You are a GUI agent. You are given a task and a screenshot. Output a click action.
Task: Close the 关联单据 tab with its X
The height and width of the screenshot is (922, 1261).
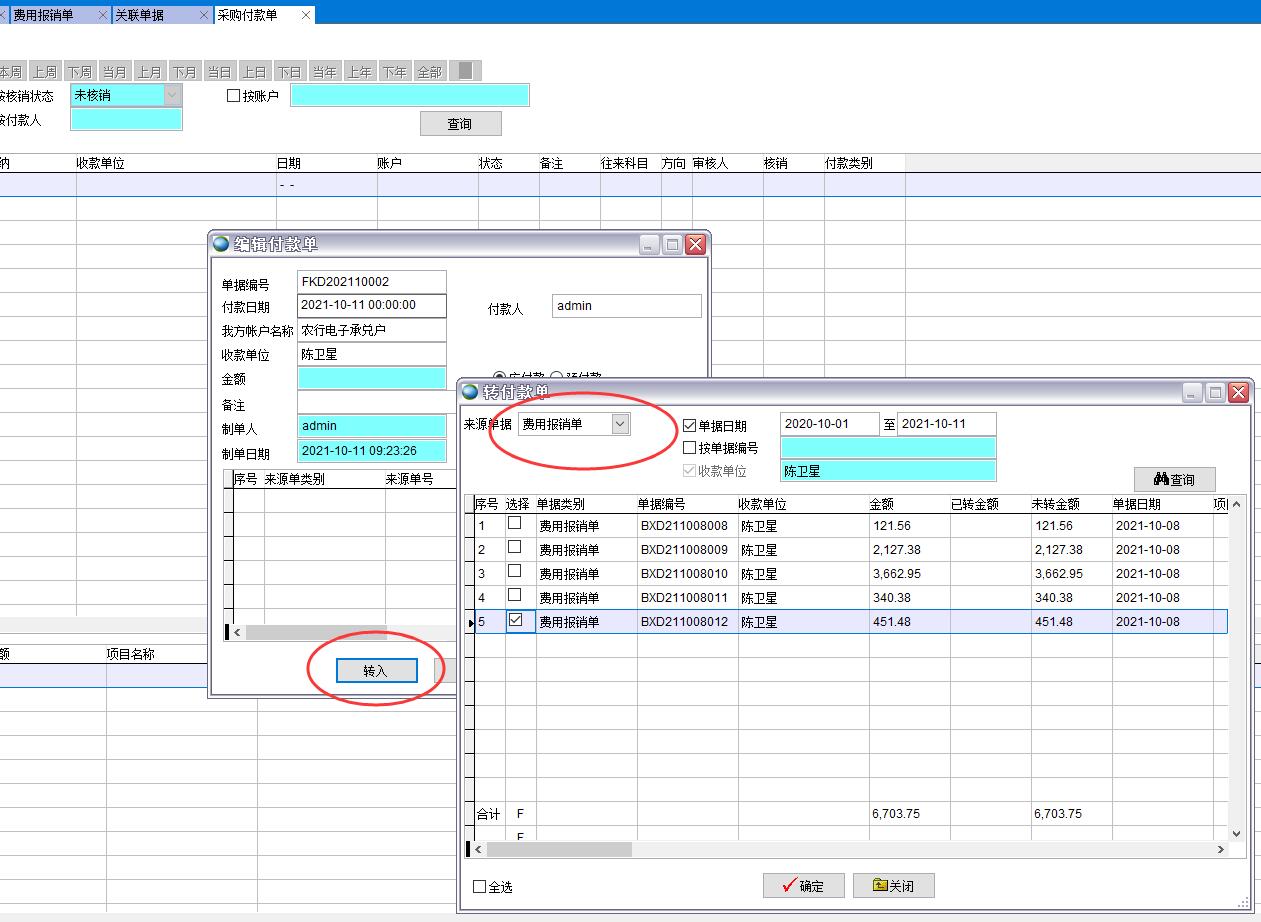point(204,15)
